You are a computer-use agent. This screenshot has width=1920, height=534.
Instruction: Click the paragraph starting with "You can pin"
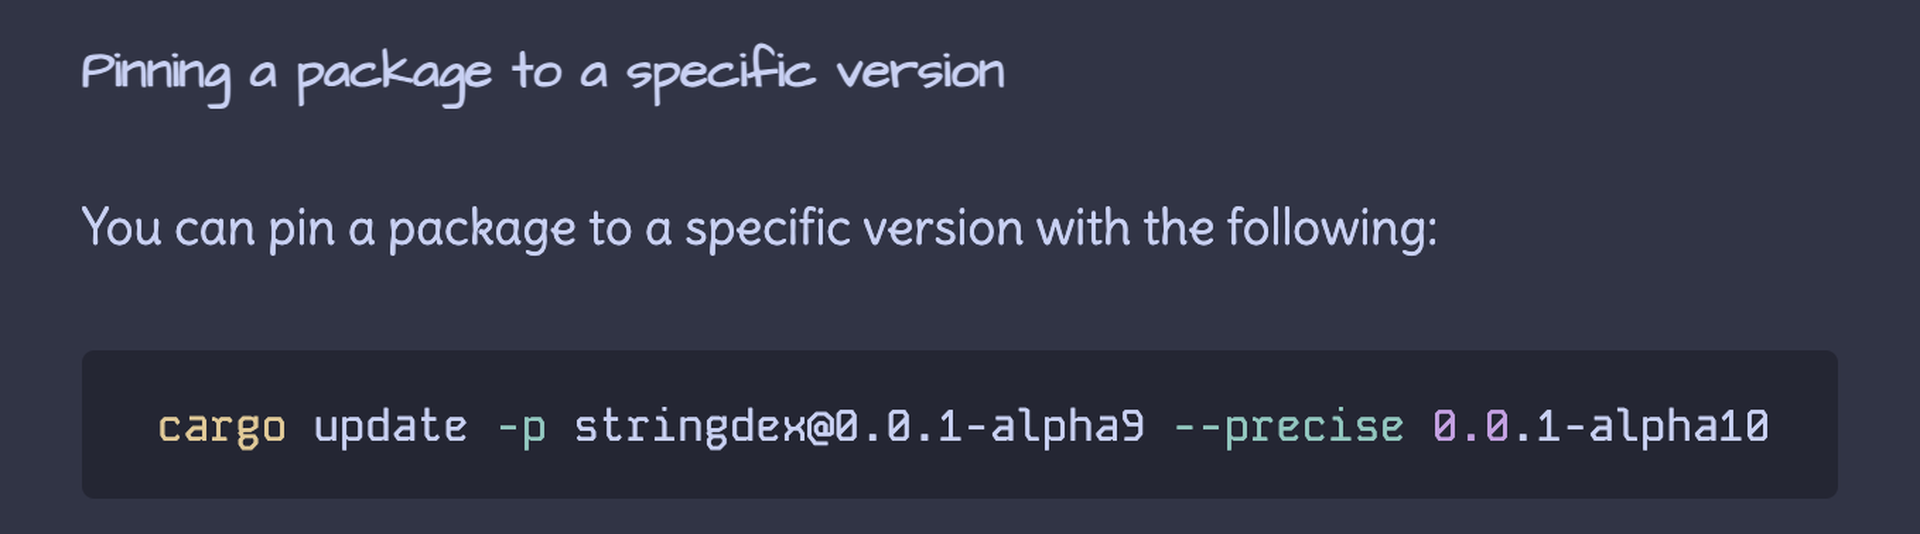(758, 228)
